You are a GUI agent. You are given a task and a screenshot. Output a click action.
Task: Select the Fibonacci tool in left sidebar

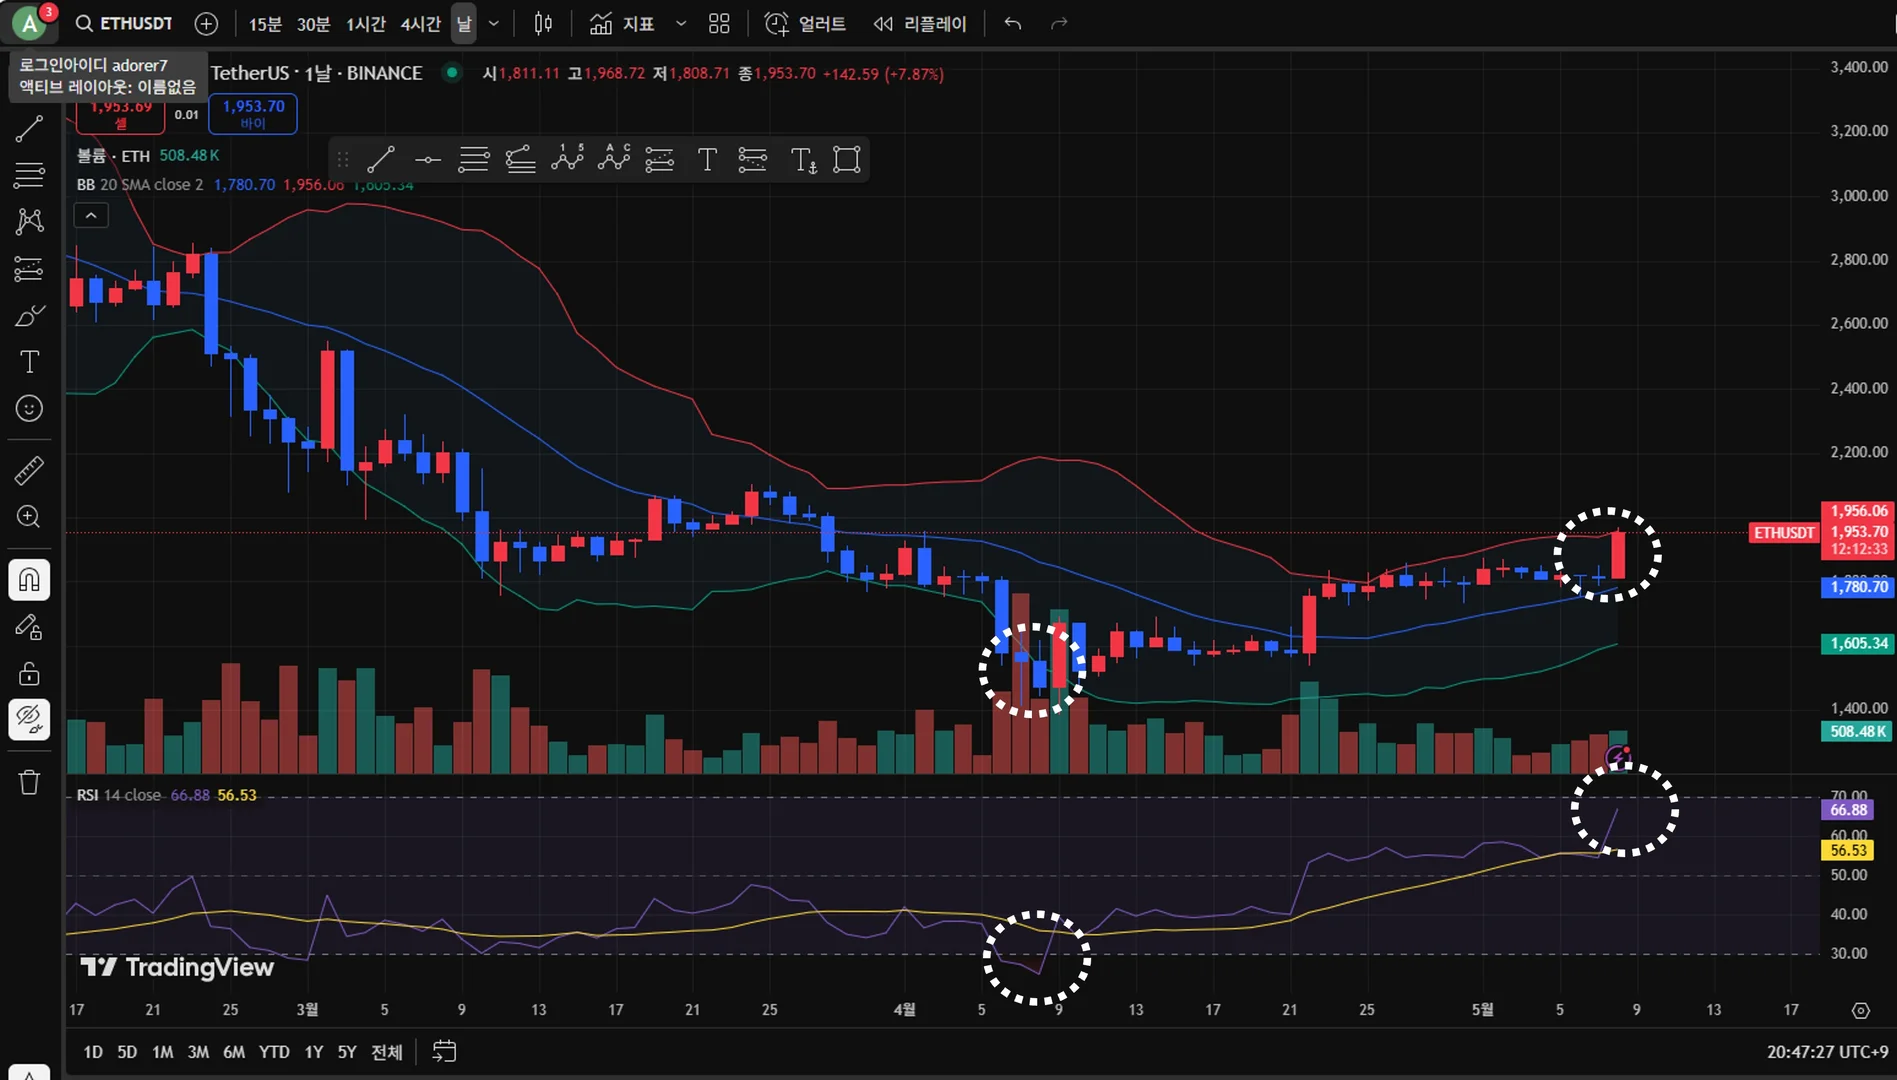point(29,175)
